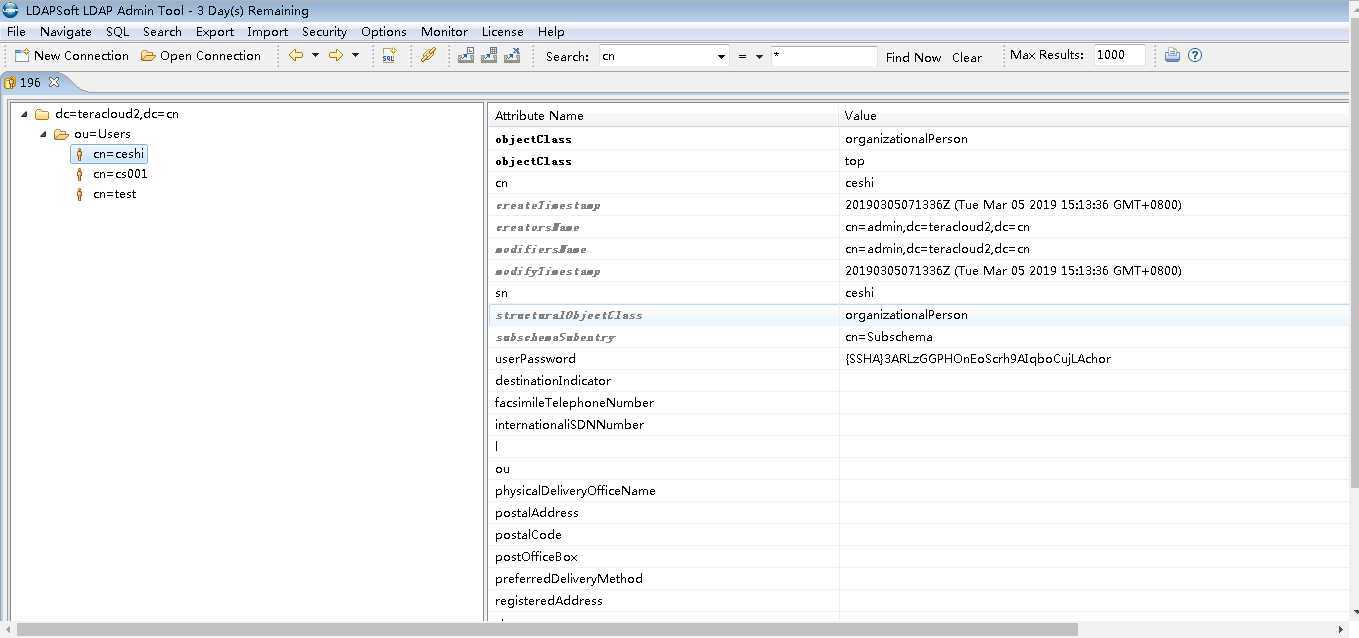Open the forward navigation history dropdown
Screen dimensions: 1359x638
355,56
